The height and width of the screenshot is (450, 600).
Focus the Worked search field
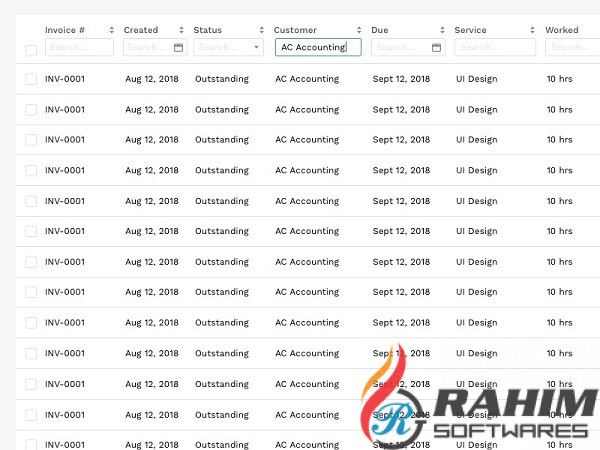pos(573,47)
